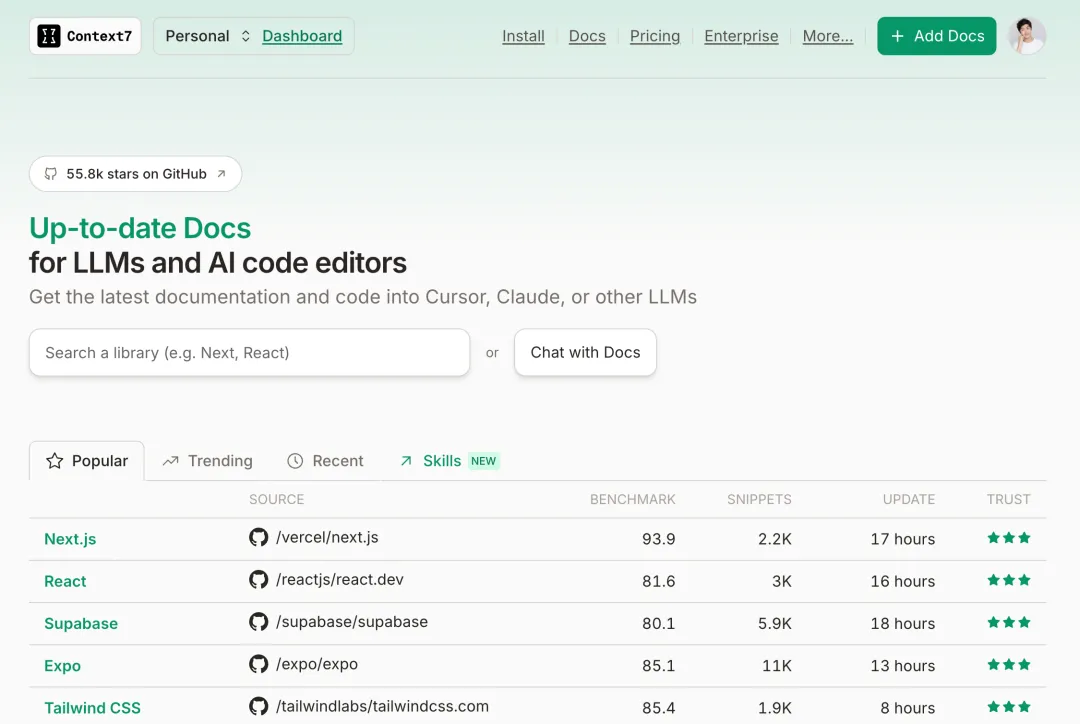The image size is (1080, 724).
Task: Click snippets value 5.9K
Action: coord(775,623)
